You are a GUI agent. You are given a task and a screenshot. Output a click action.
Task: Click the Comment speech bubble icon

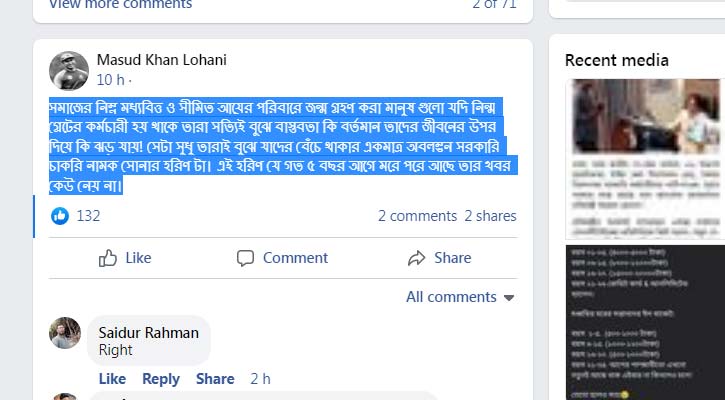[245, 258]
